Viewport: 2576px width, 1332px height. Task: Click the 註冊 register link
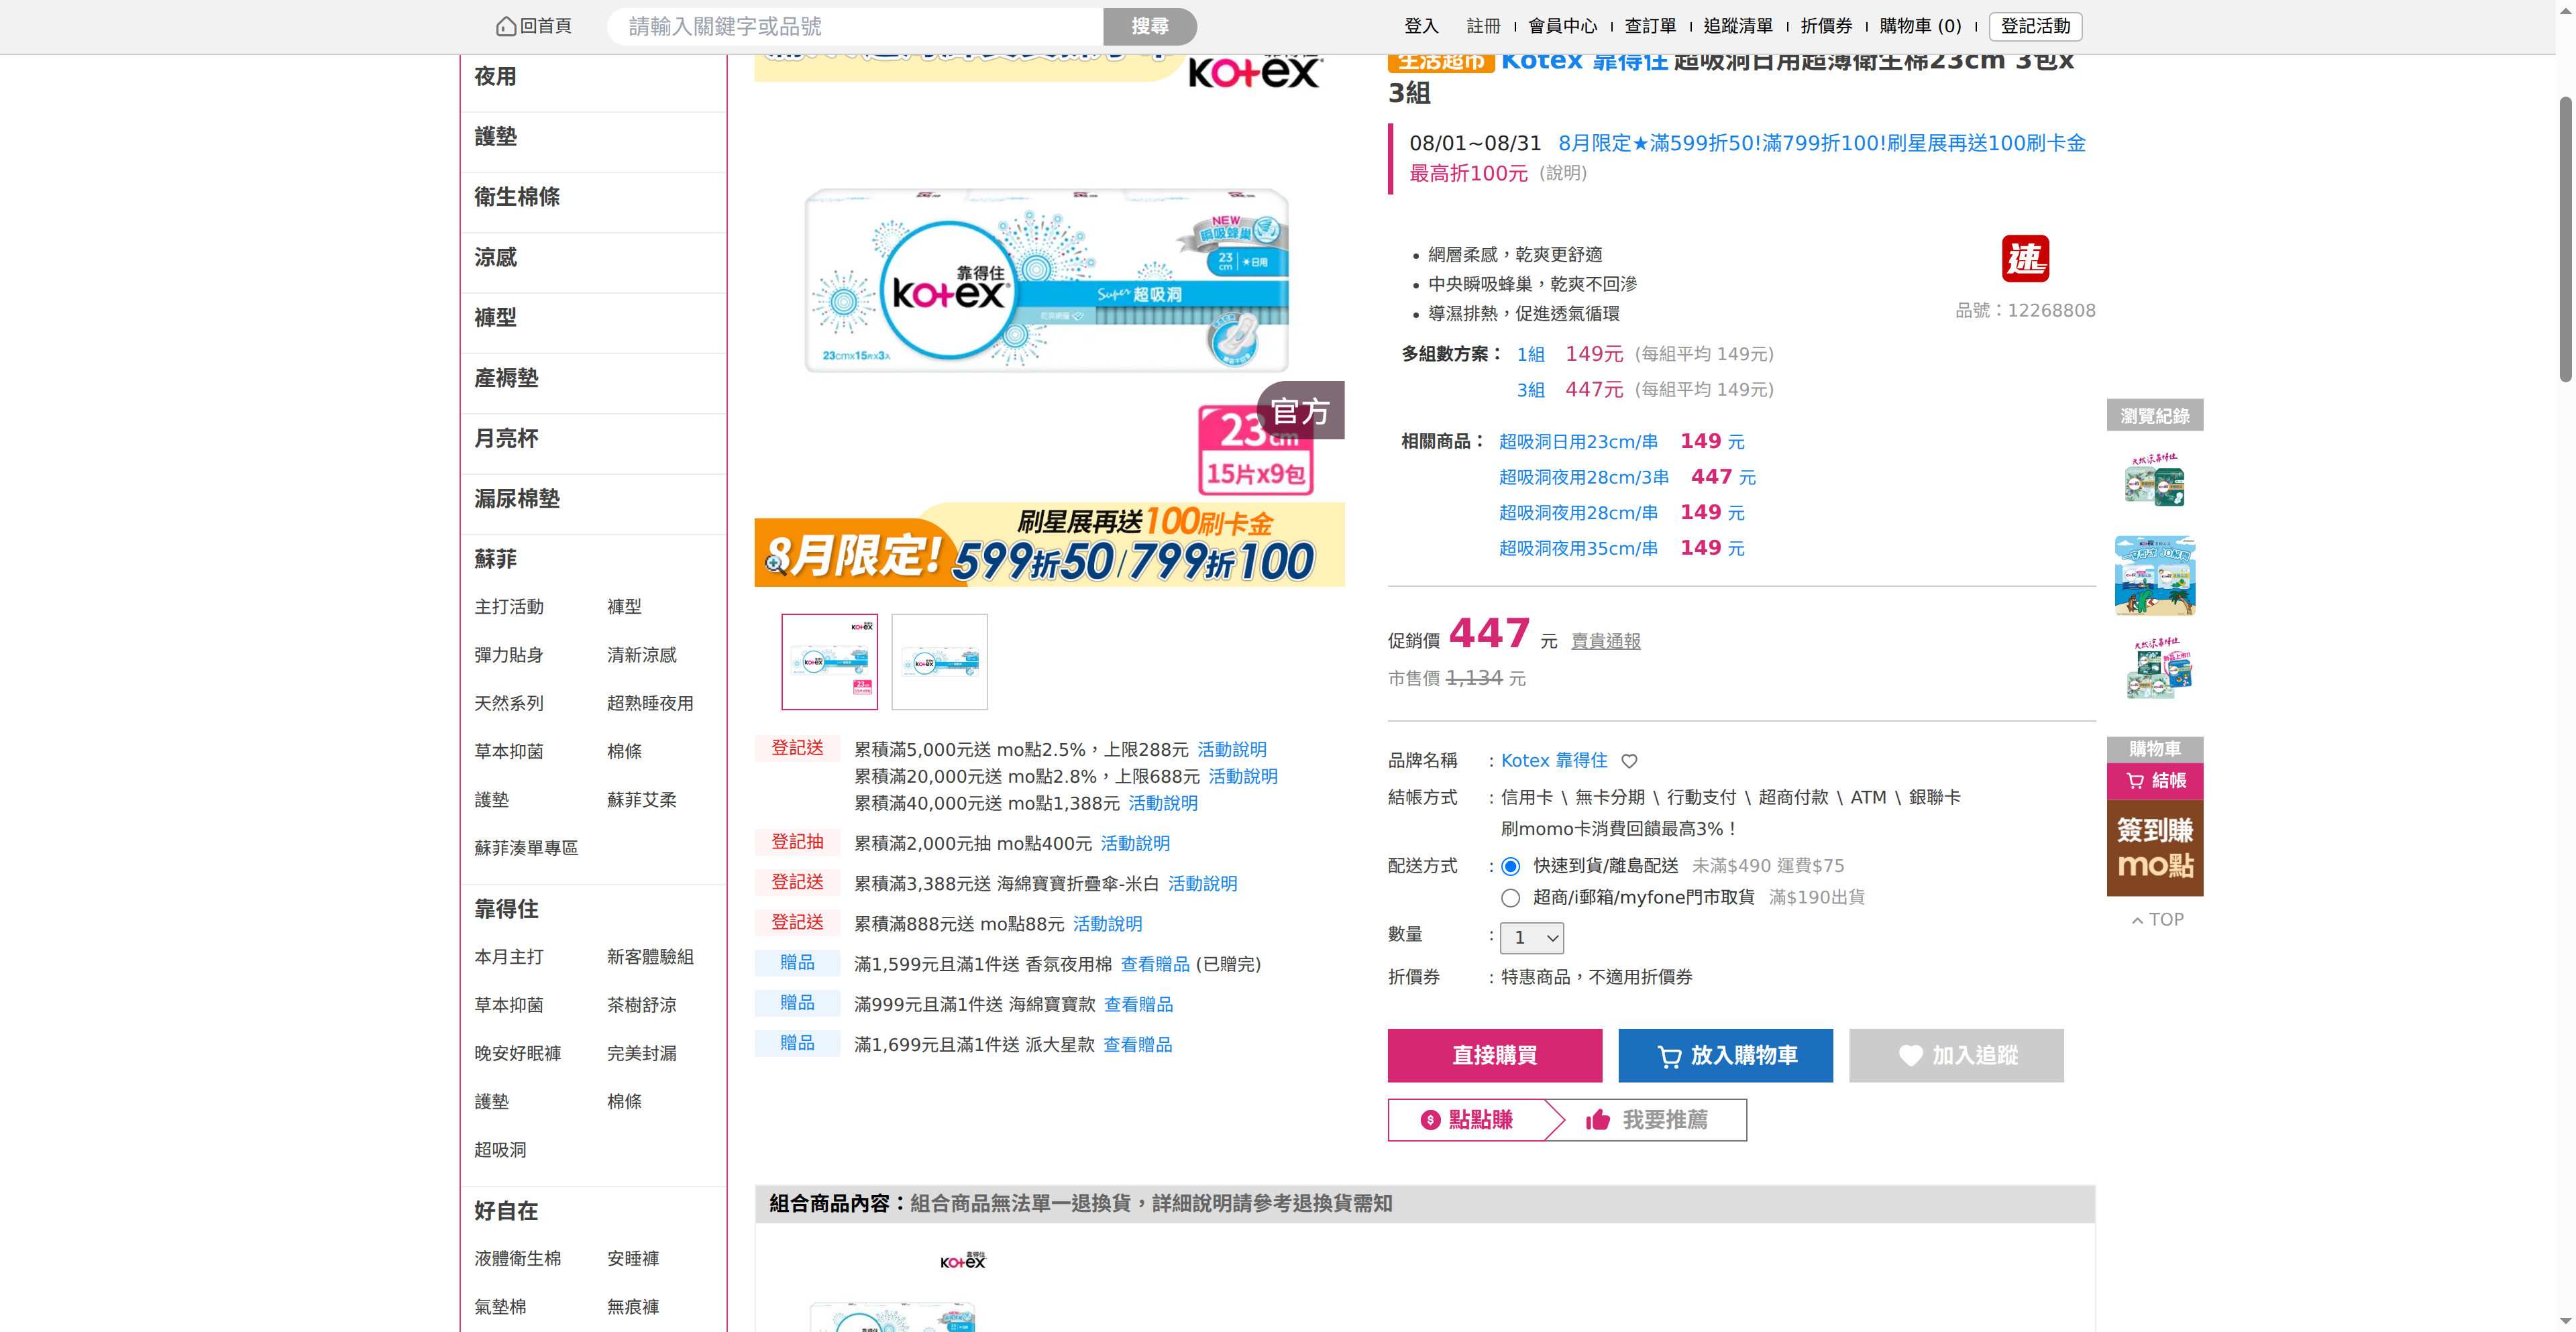pyautogui.click(x=1484, y=27)
